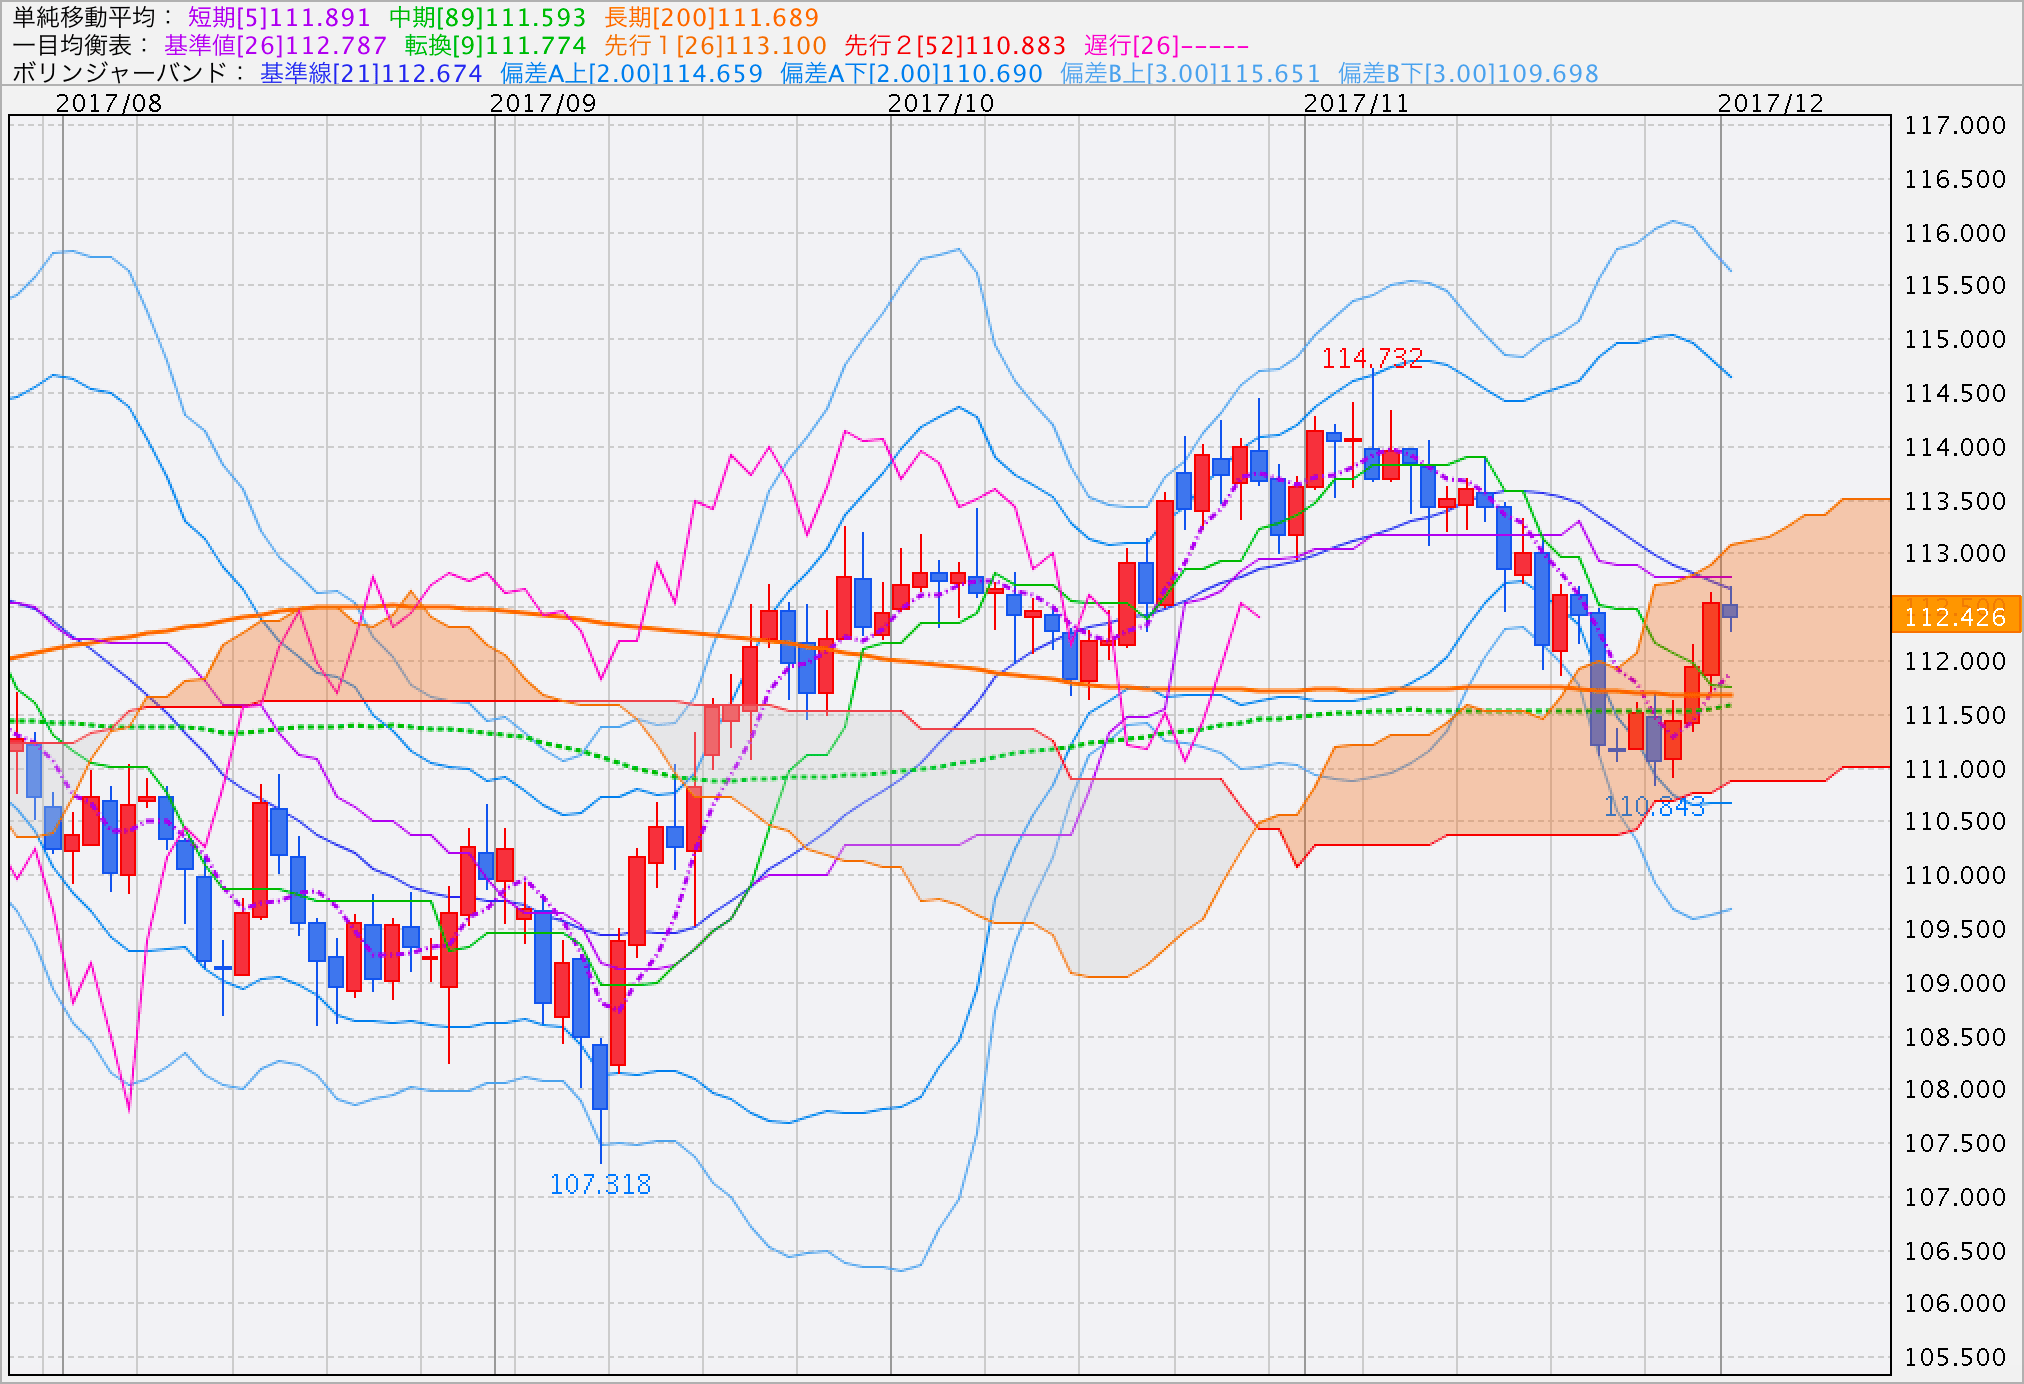Click the 2017/08 date label
Viewport: 2024px width, 1384px height.
(x=109, y=103)
